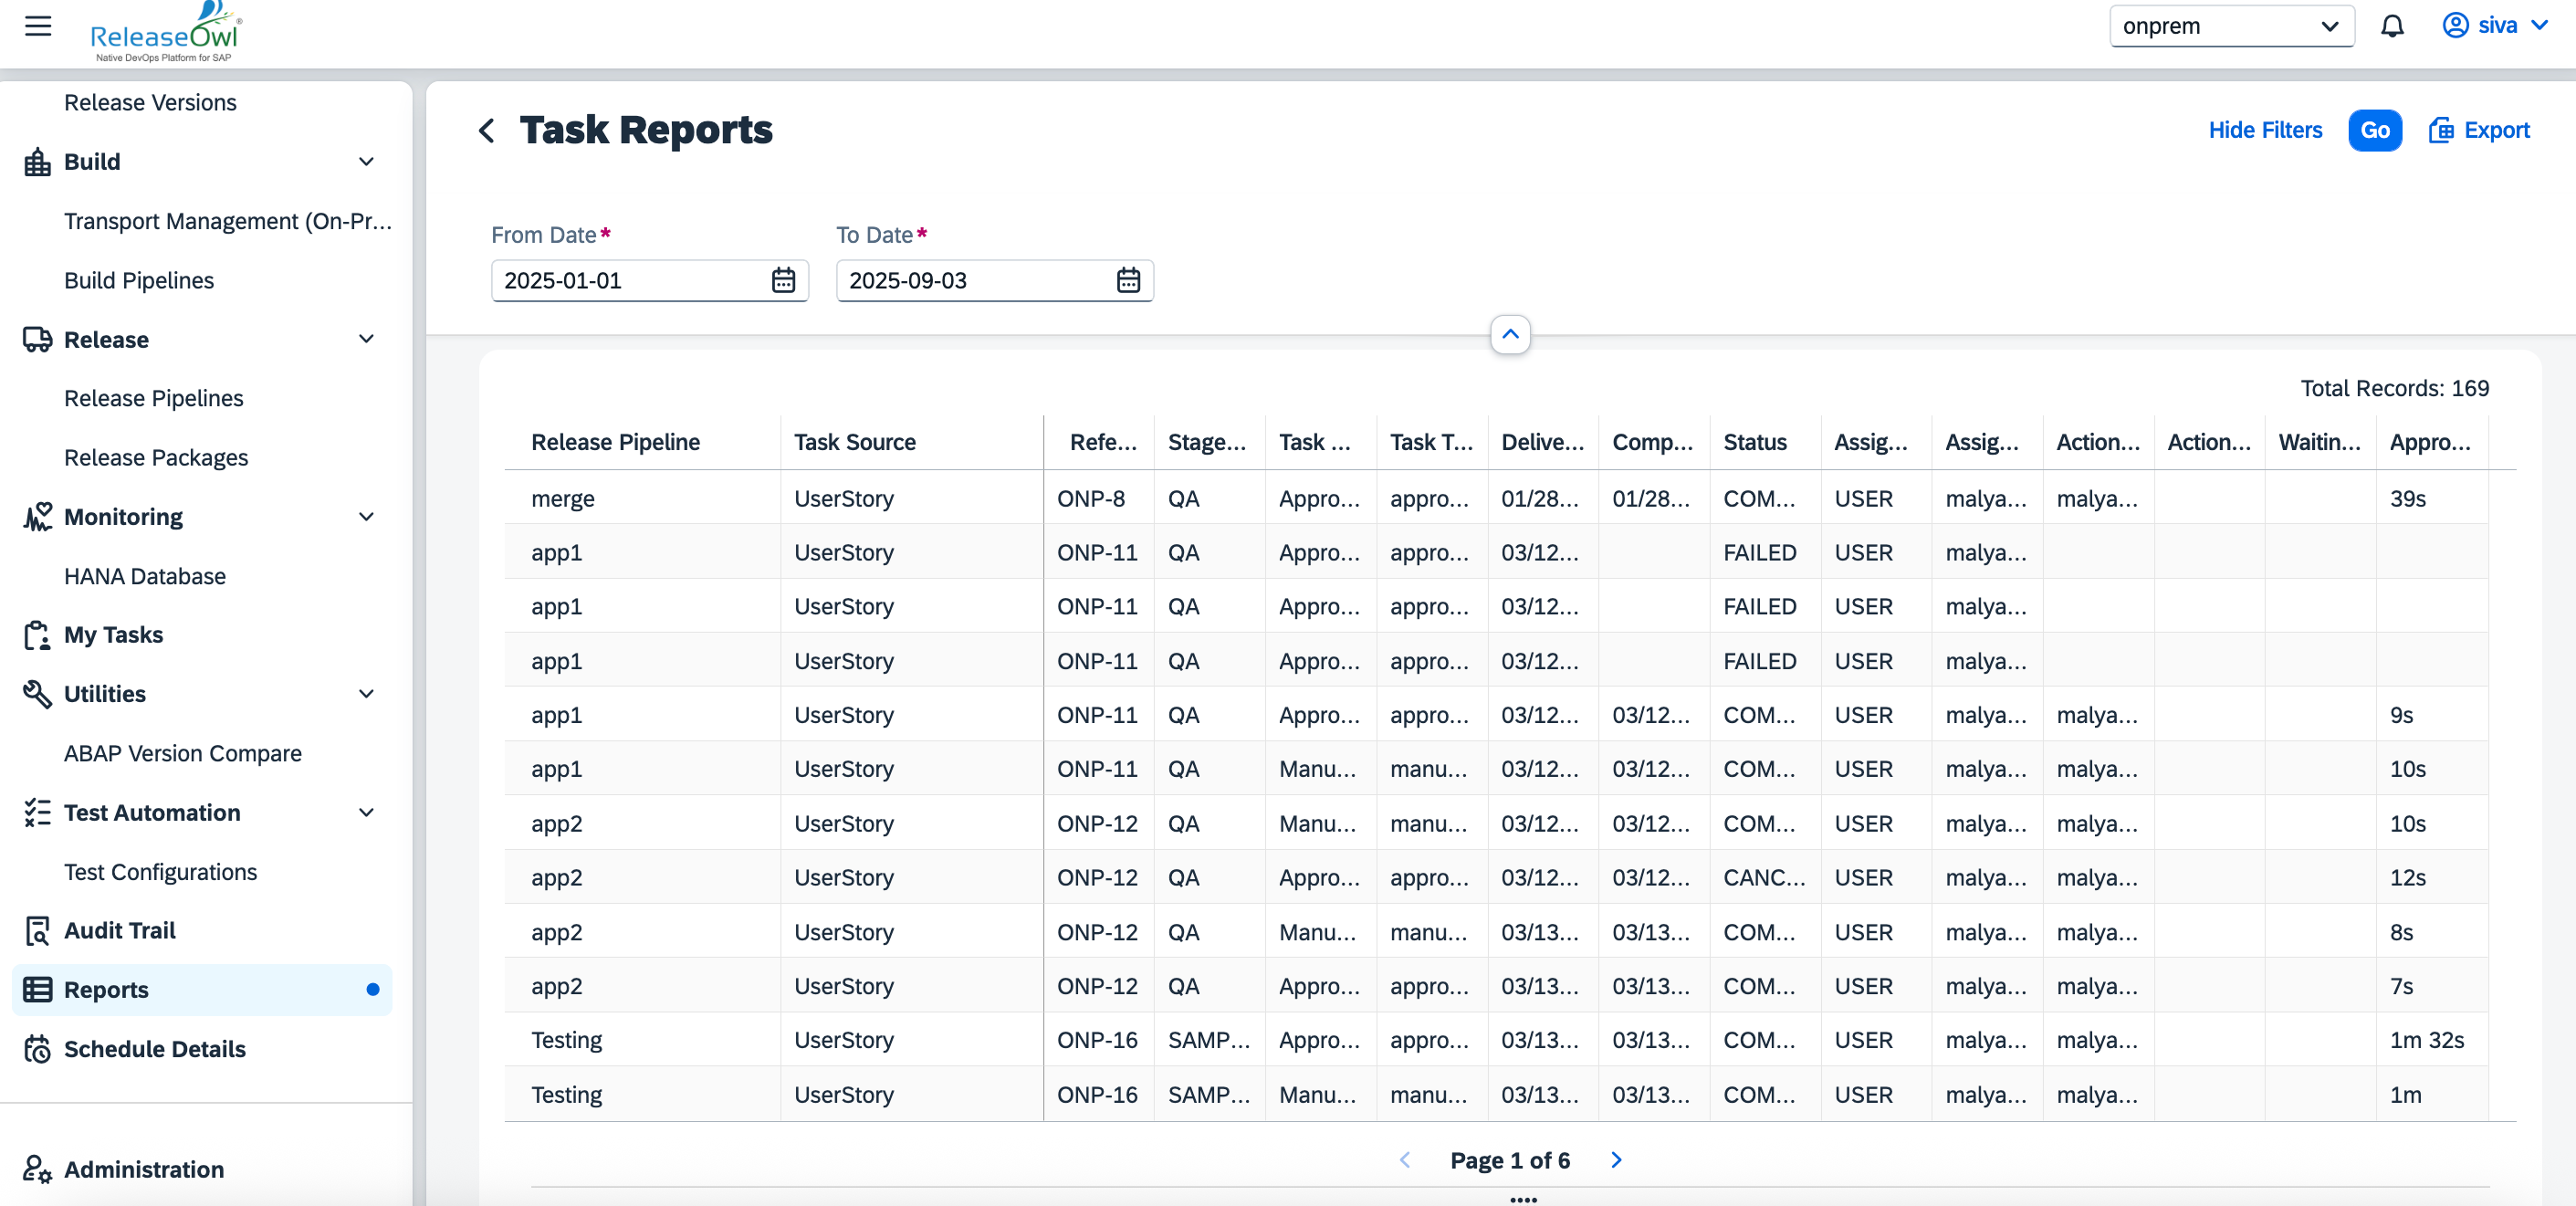Viewport: 2576px width, 1206px height.
Task: Collapse the filter panel chevron
Action: point(1510,335)
